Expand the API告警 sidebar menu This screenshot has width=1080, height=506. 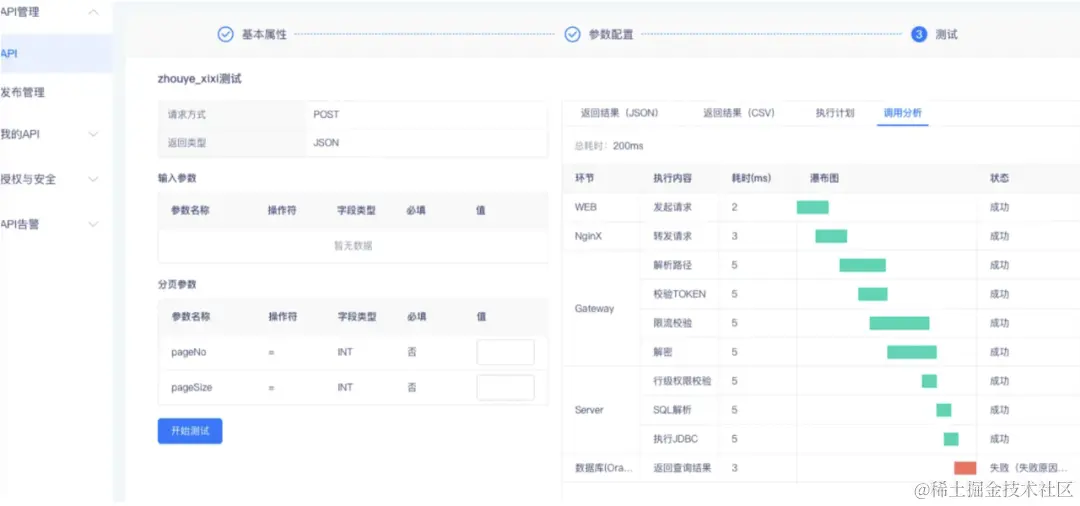click(94, 224)
